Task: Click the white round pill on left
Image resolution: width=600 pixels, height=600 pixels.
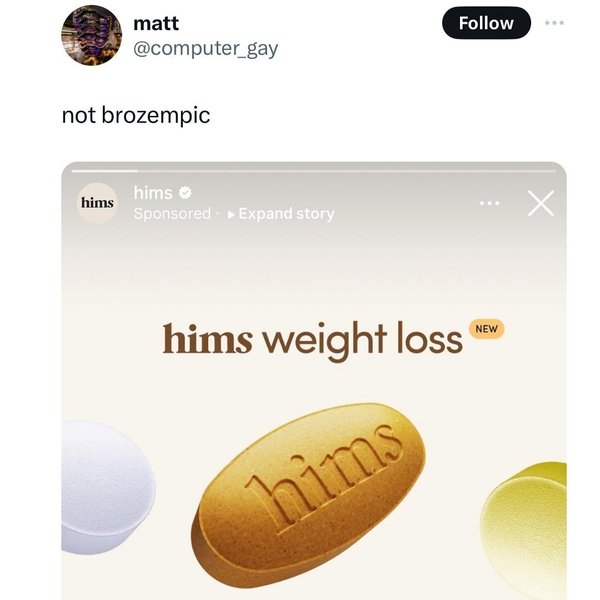Action: (x=107, y=487)
